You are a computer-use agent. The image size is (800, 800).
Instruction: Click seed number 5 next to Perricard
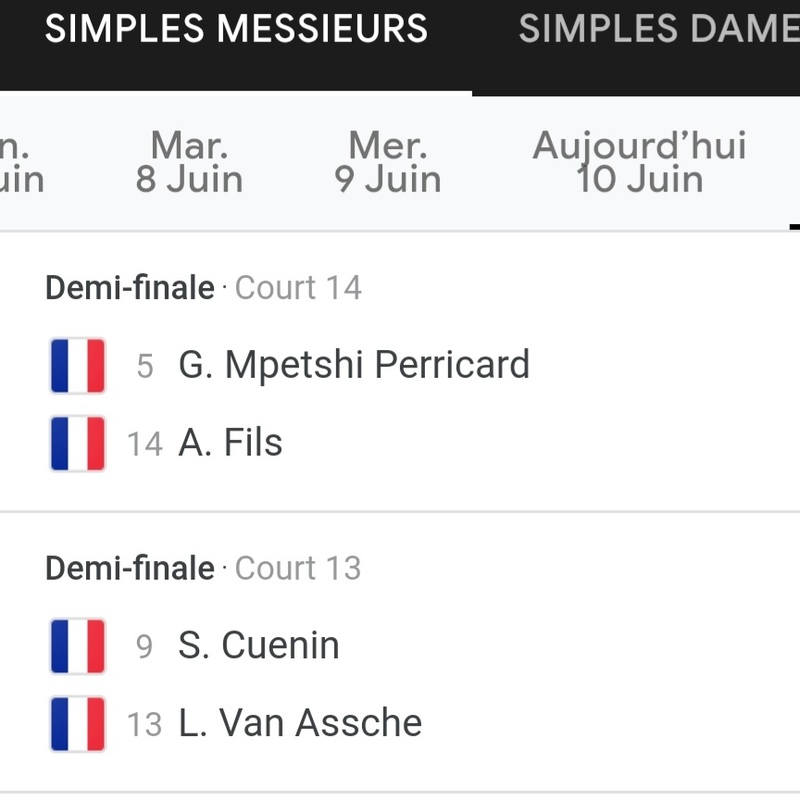(x=145, y=367)
